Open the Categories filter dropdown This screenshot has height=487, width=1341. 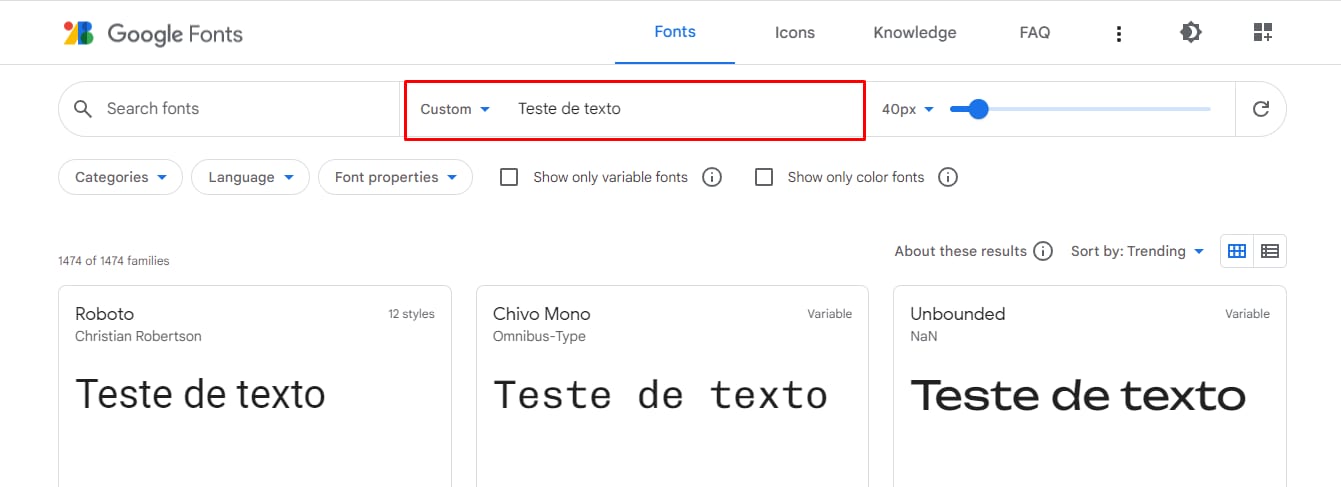120,177
